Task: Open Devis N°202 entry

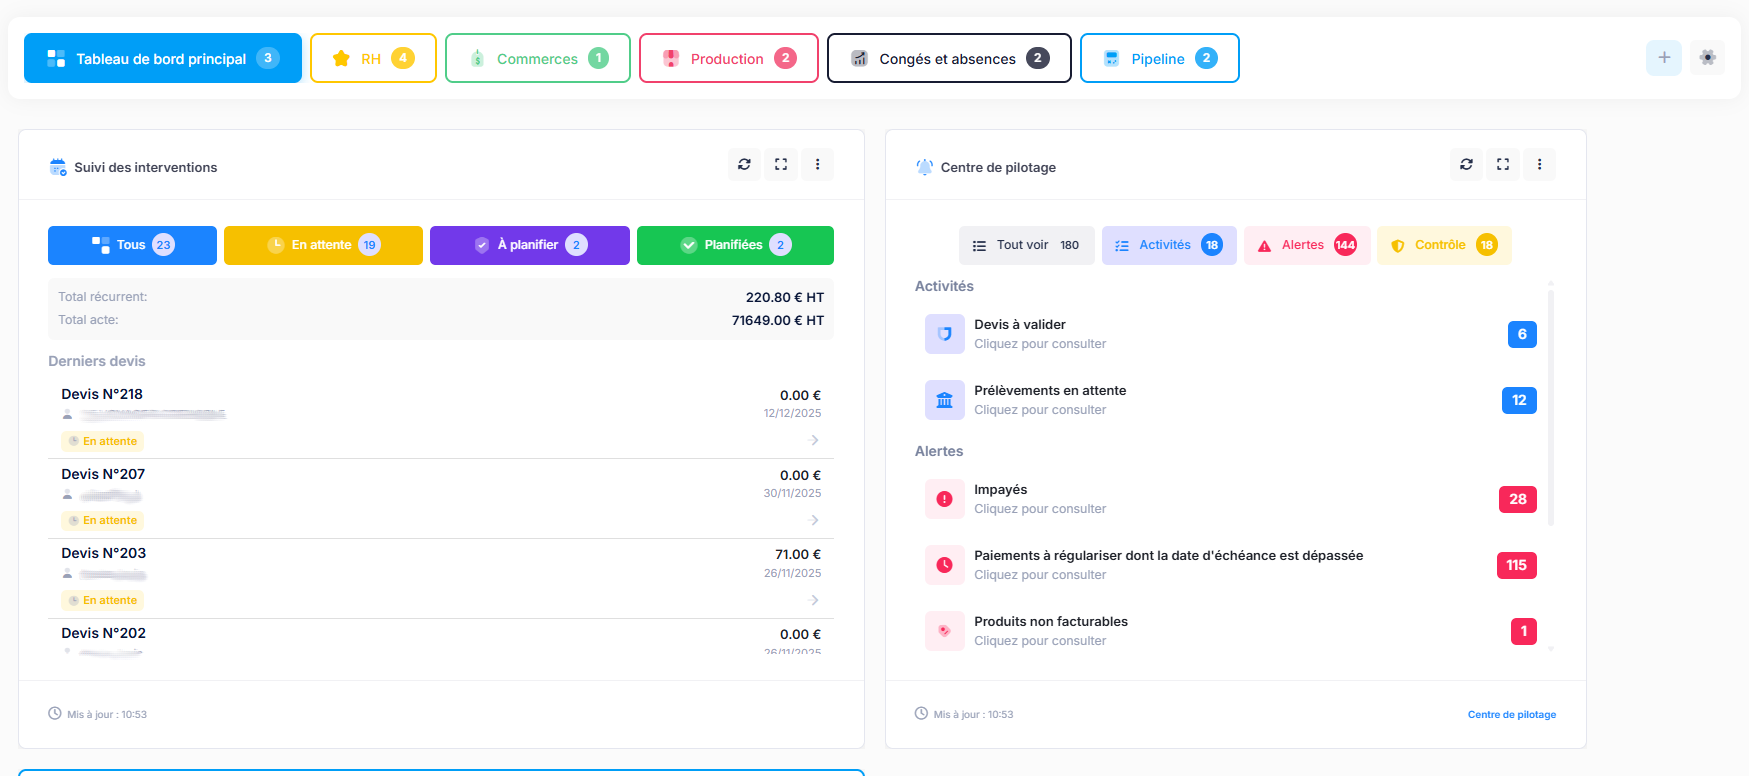Action: pos(441,638)
